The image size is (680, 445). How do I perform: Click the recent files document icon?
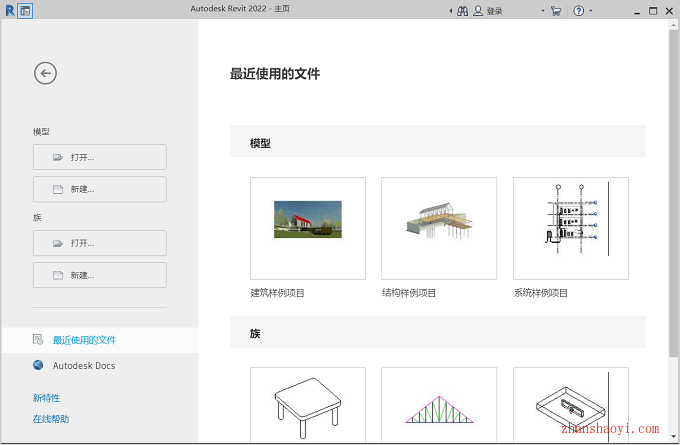(x=38, y=340)
